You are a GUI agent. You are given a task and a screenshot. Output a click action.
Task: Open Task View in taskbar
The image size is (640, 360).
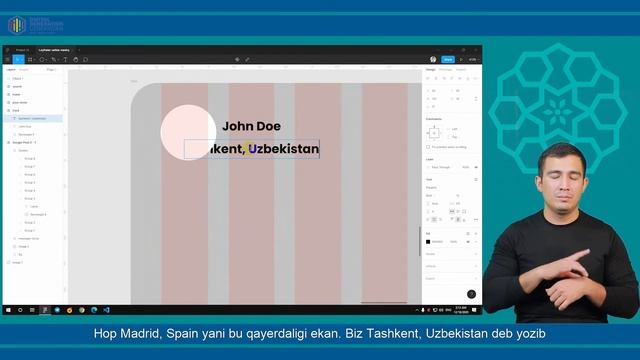pyautogui.click(x=32, y=310)
